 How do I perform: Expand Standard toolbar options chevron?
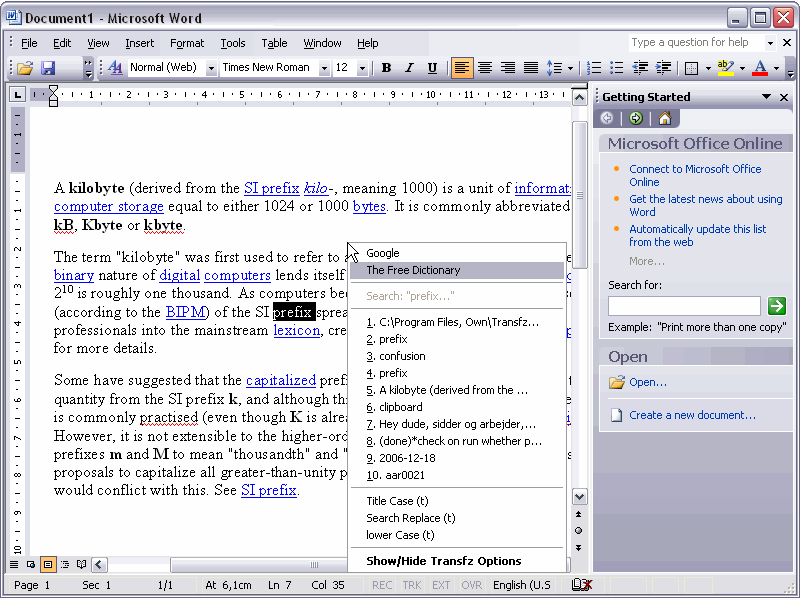(88, 68)
